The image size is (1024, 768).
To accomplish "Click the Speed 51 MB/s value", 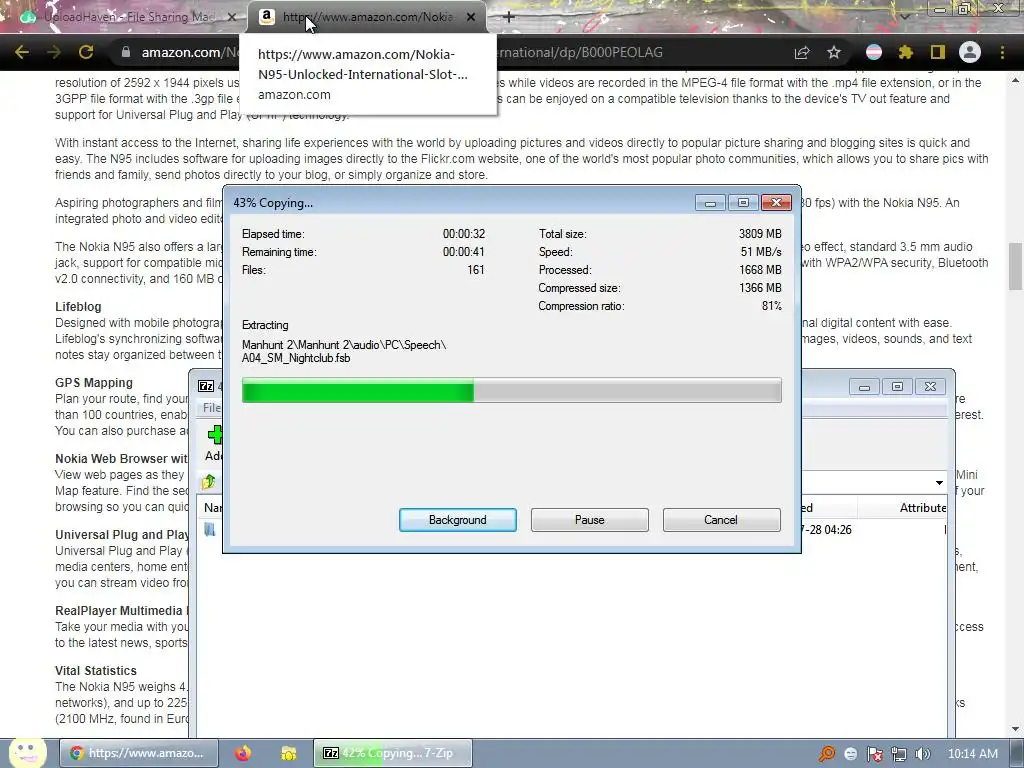I will click(761, 252).
